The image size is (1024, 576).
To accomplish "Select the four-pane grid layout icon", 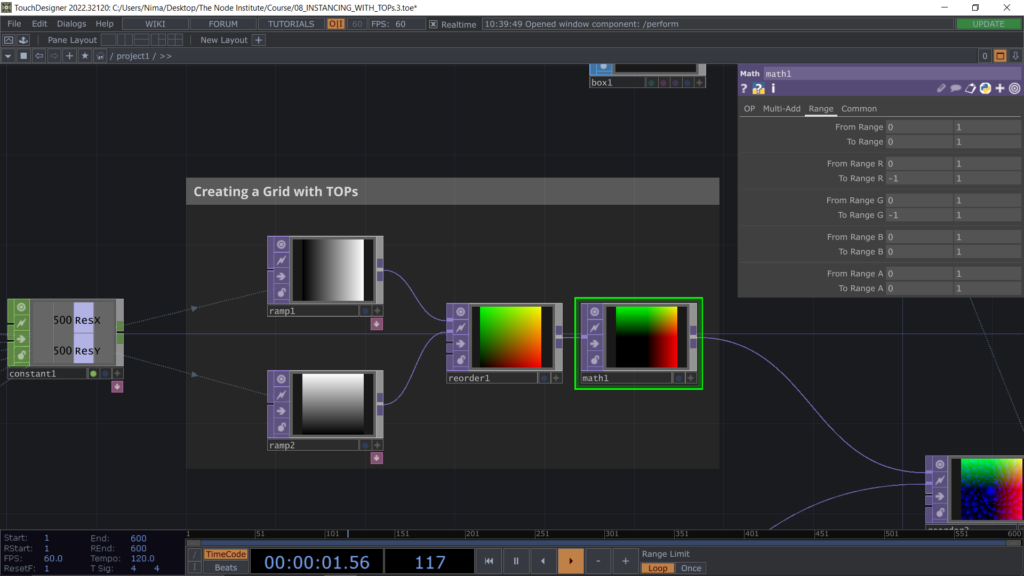I will click(174, 40).
